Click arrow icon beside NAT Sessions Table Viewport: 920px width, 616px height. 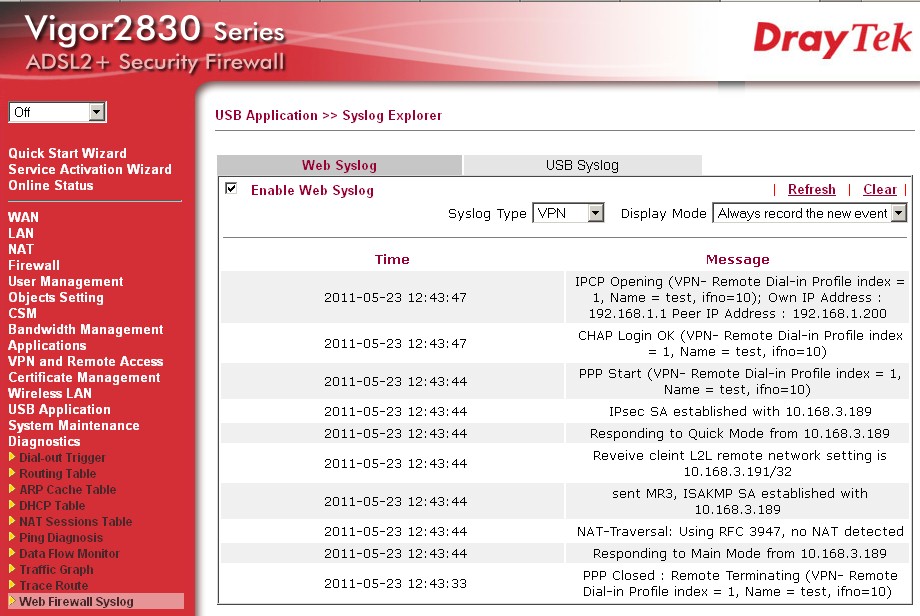[x=12, y=521]
